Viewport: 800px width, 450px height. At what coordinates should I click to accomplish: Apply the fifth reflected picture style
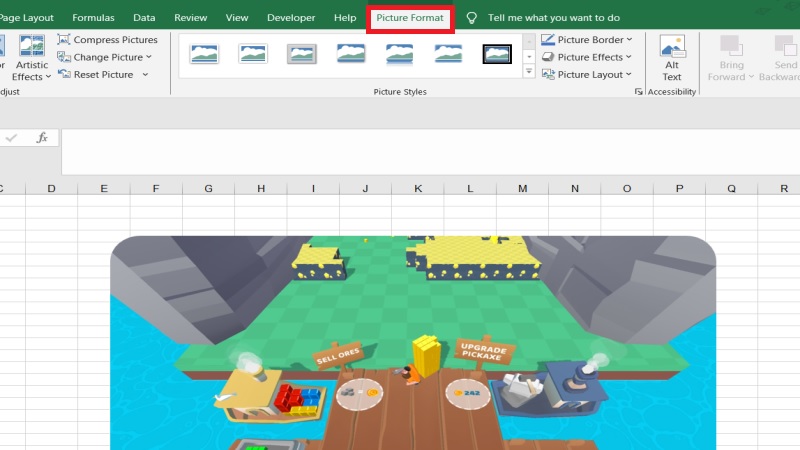(x=399, y=54)
